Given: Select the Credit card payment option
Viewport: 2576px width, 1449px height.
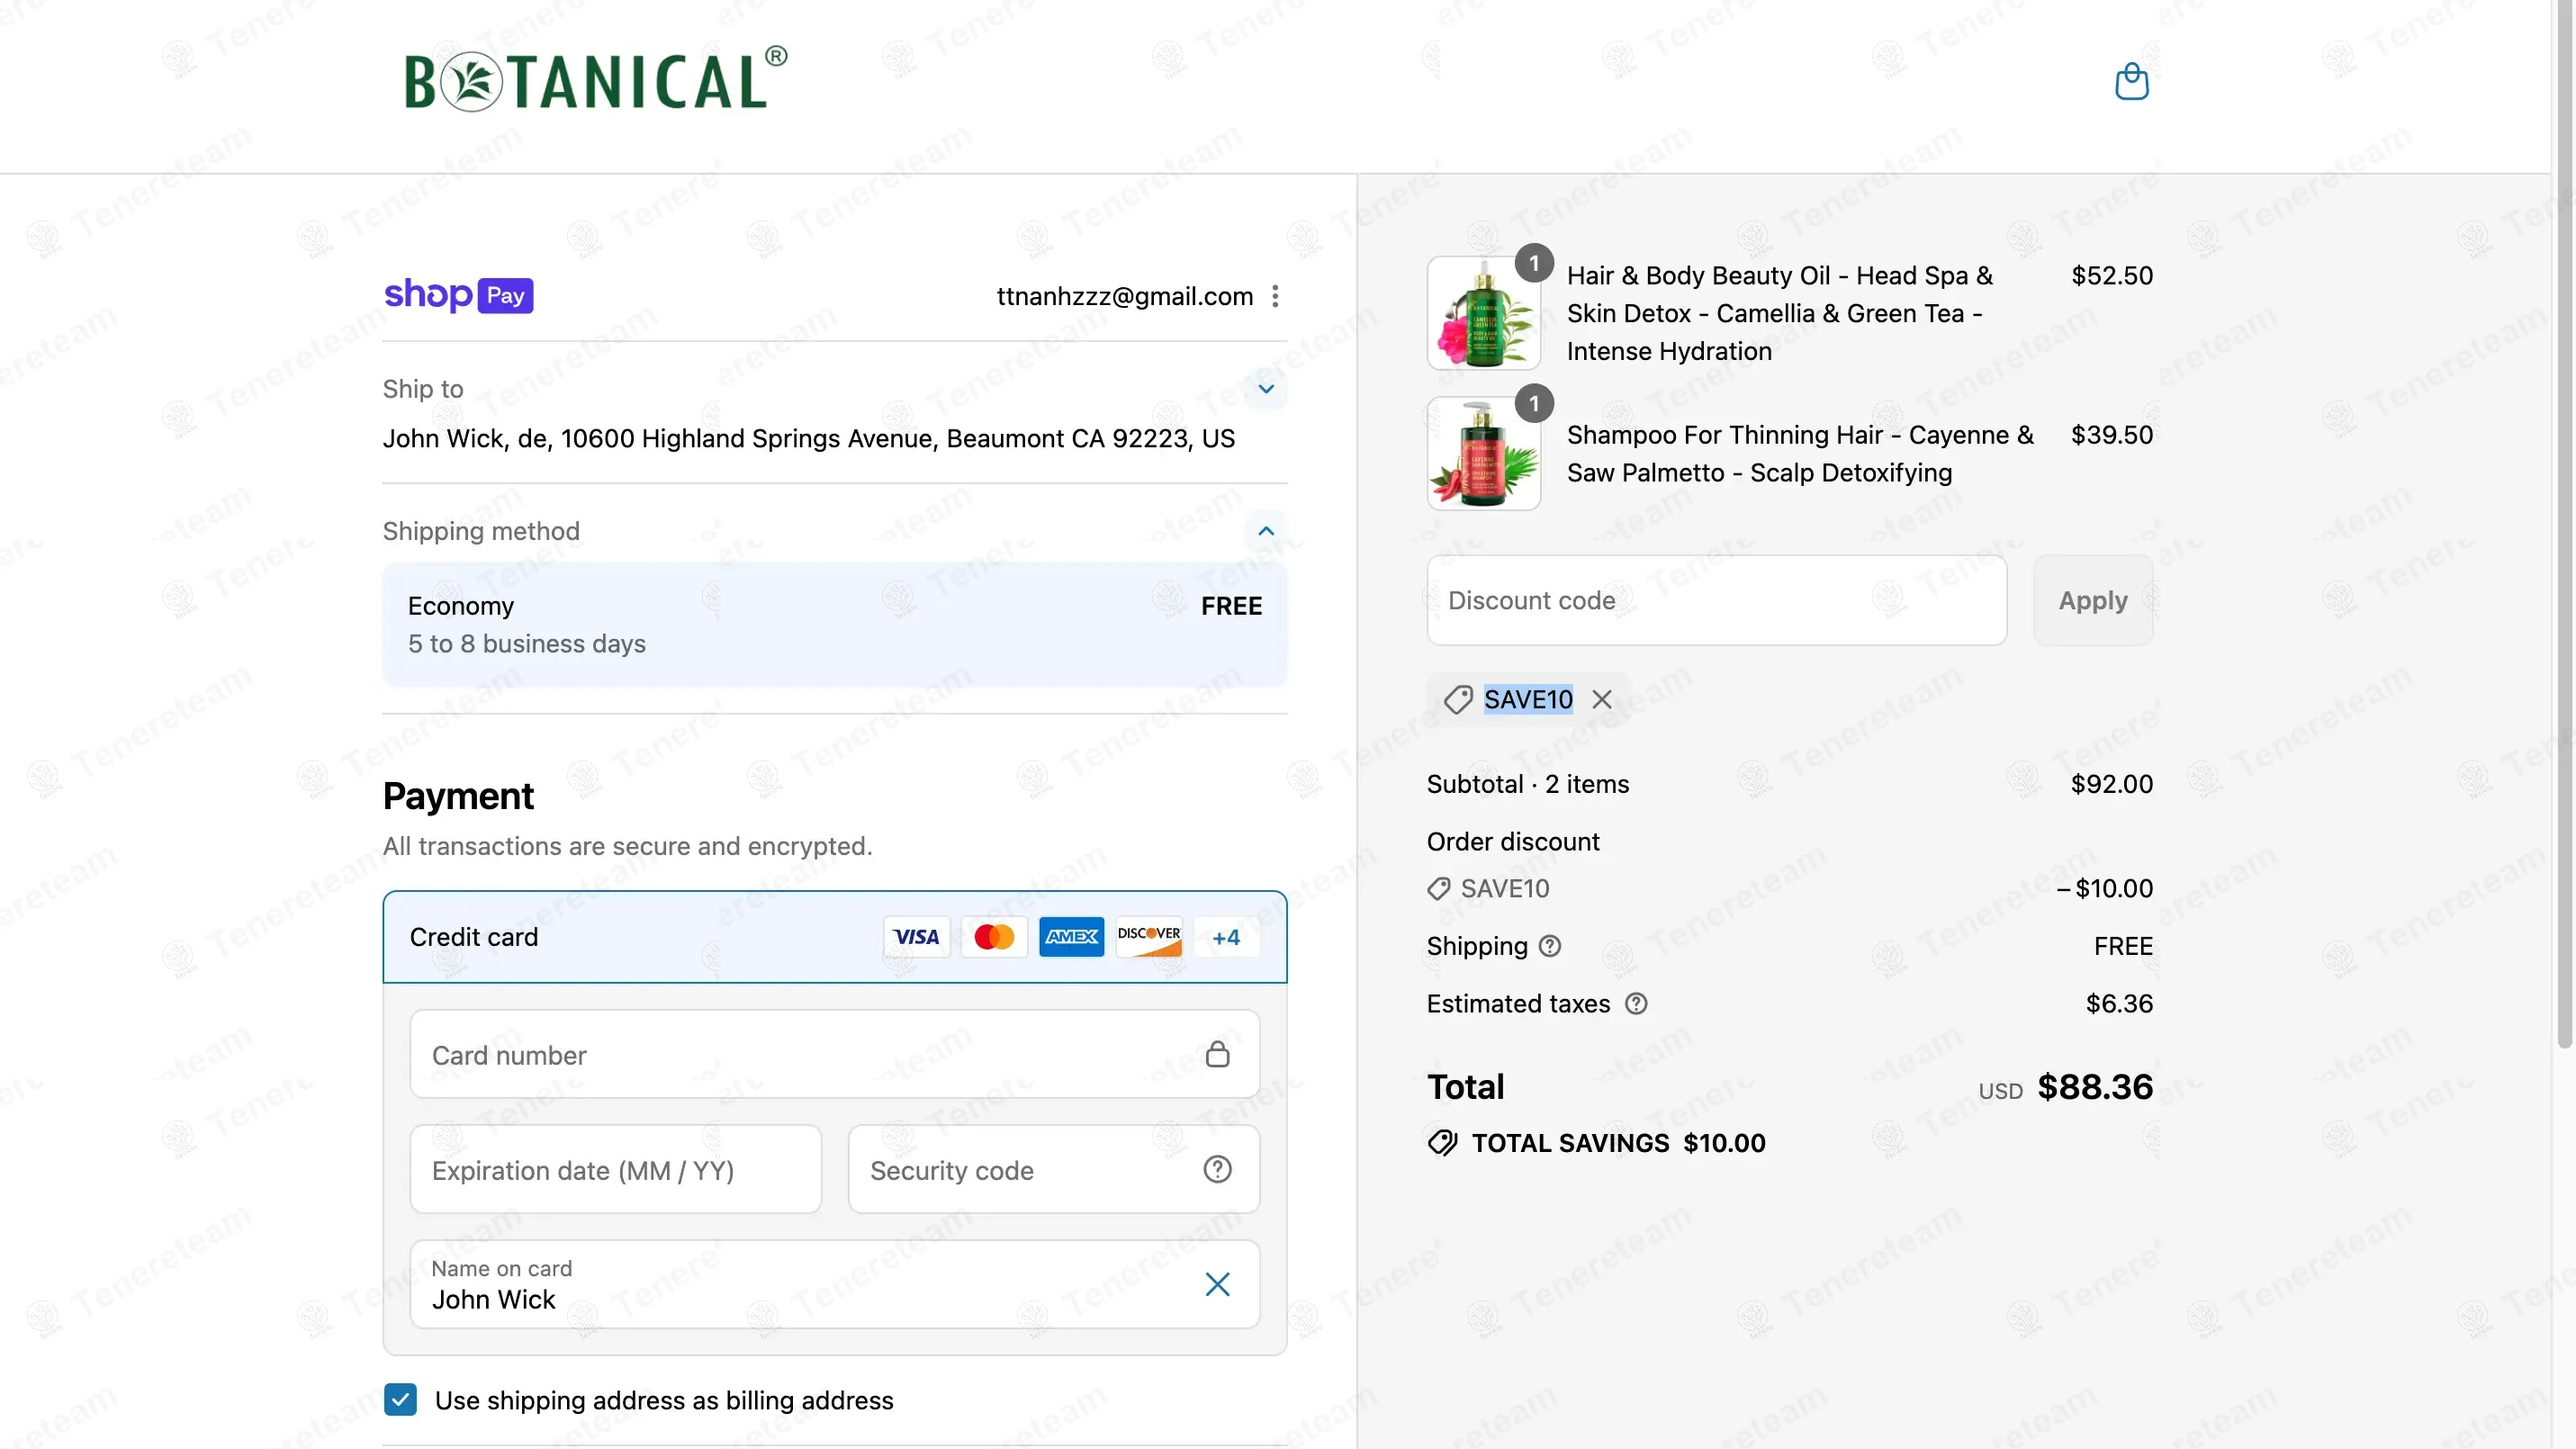Looking at the screenshot, I should [834, 937].
